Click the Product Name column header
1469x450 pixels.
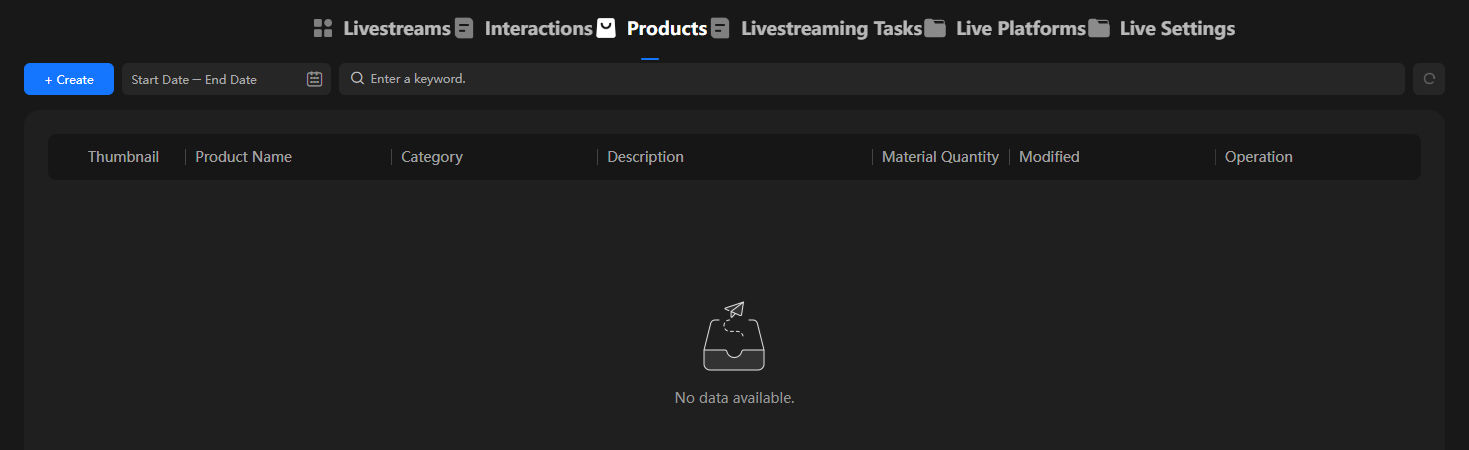tap(244, 157)
